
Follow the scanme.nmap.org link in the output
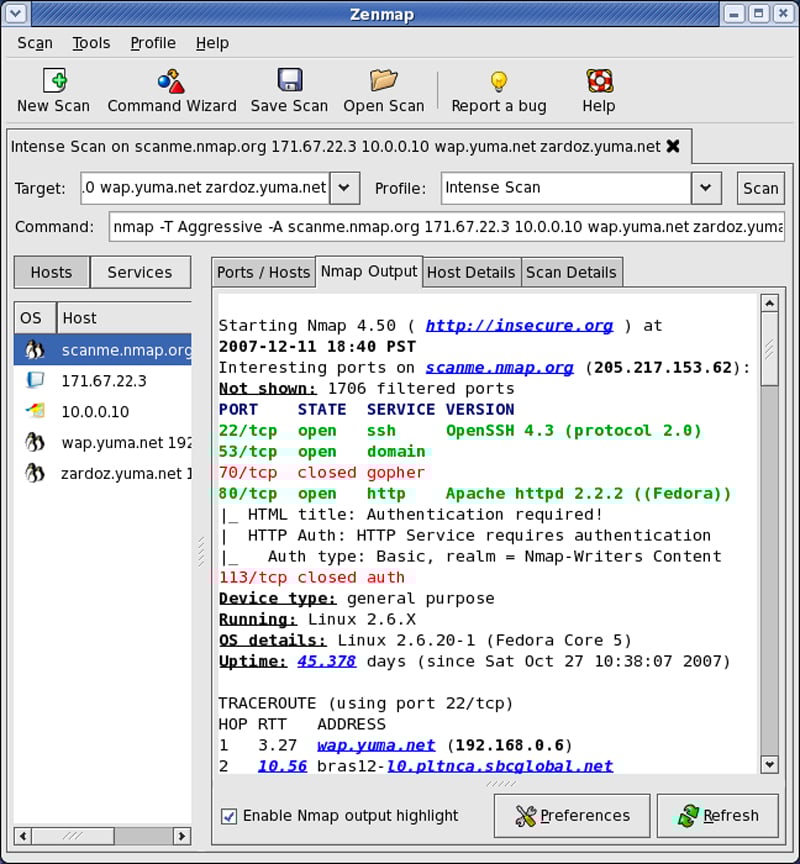(499, 367)
